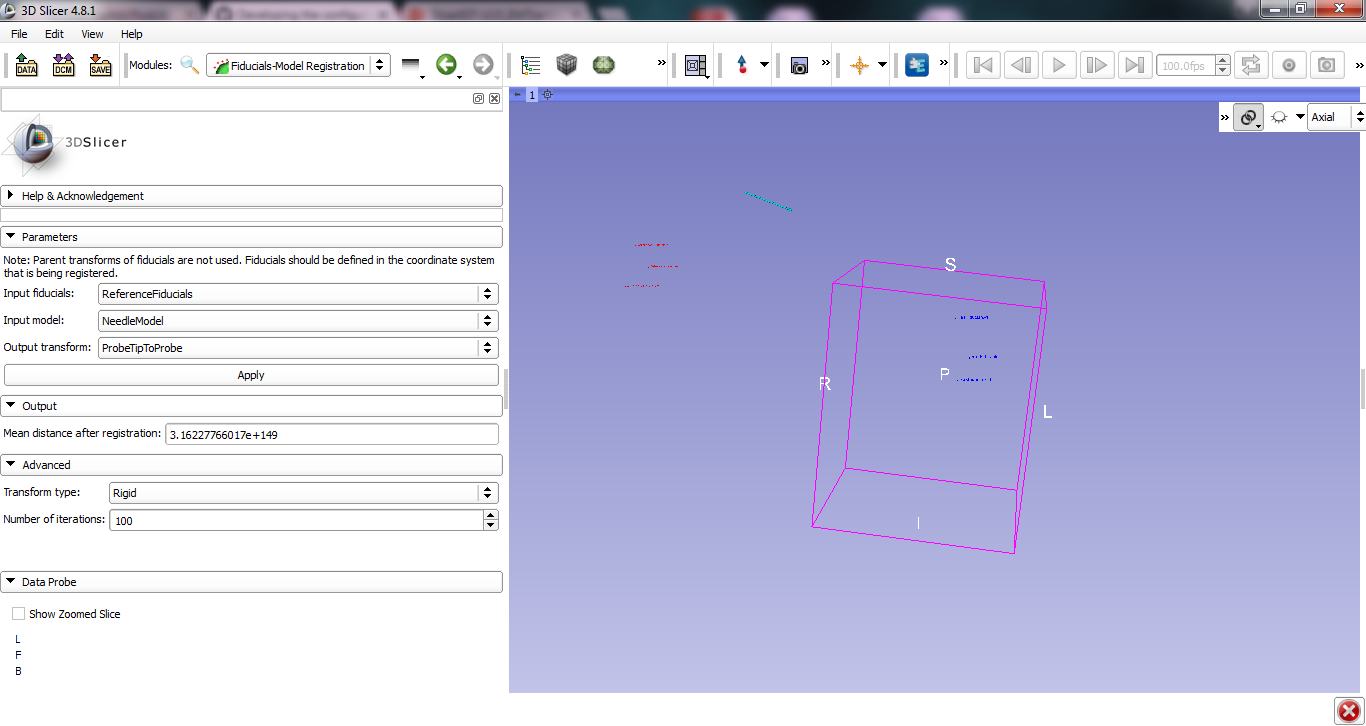Screen dimensions: 1366x726
Task: Open the Add Data dialog
Action: pos(26,65)
